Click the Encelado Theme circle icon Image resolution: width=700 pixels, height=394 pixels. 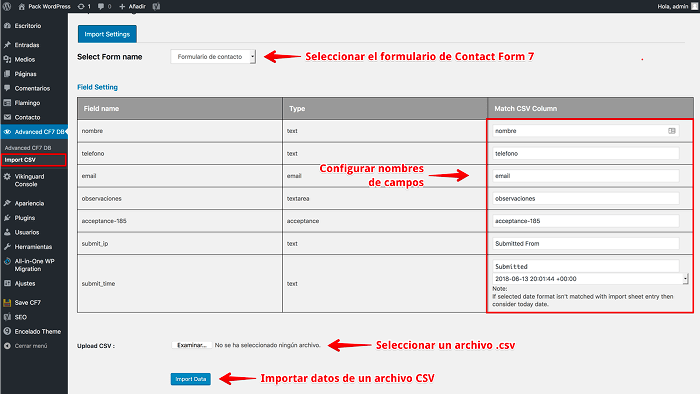tap(7, 332)
